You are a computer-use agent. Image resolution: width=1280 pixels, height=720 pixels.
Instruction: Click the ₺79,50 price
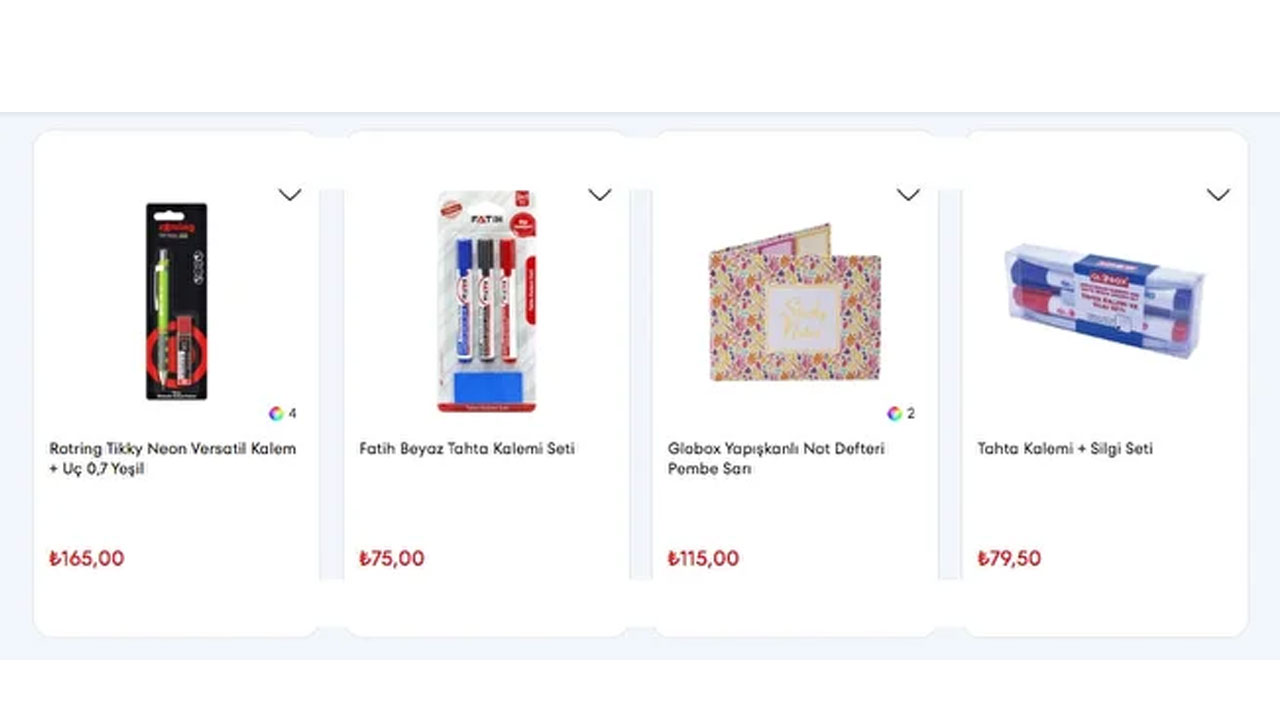[1010, 558]
